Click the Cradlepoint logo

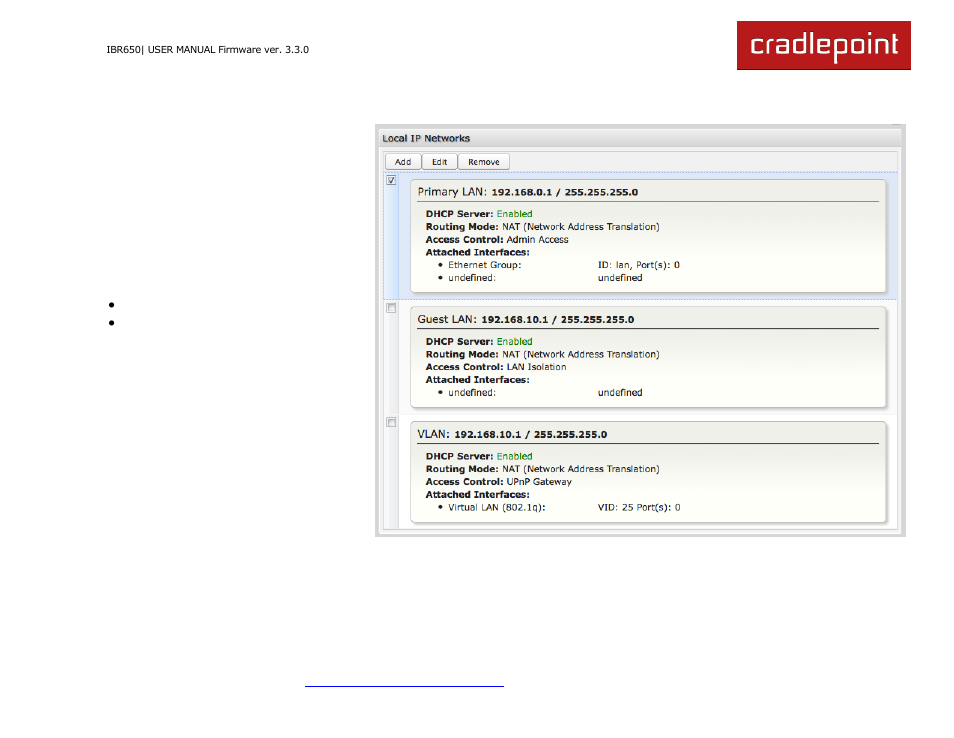click(823, 46)
